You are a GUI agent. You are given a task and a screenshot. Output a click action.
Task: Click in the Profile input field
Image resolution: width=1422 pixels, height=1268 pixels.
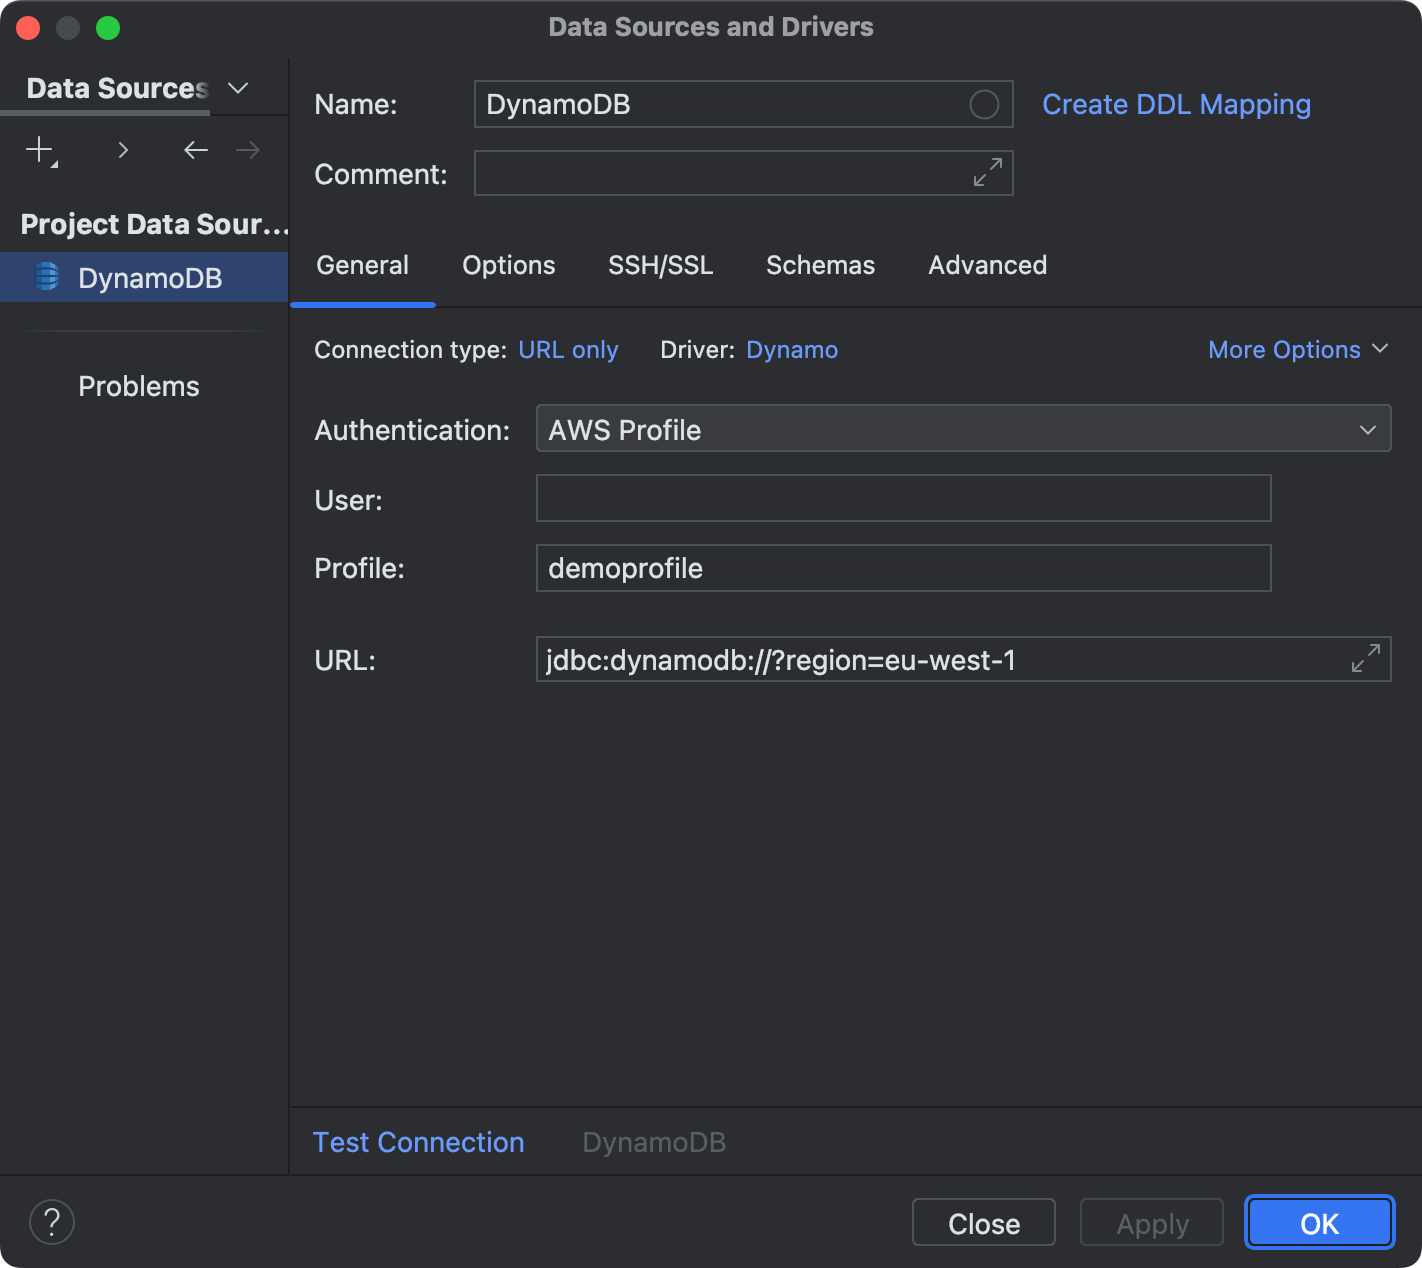903,568
